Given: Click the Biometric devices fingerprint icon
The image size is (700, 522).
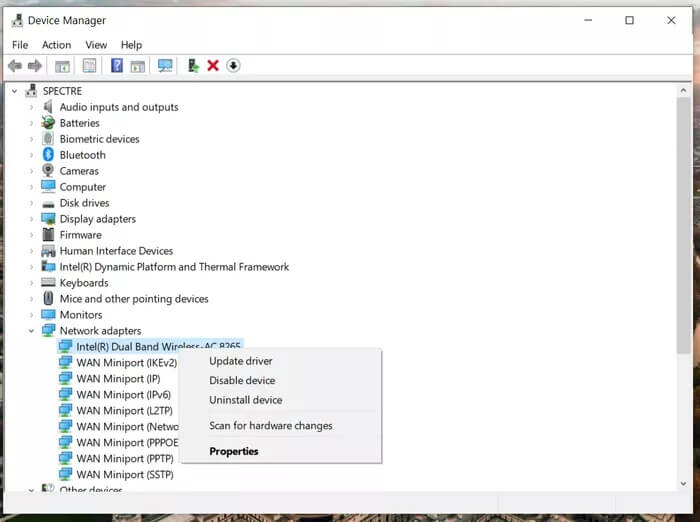Looking at the screenshot, I should tap(48, 138).
